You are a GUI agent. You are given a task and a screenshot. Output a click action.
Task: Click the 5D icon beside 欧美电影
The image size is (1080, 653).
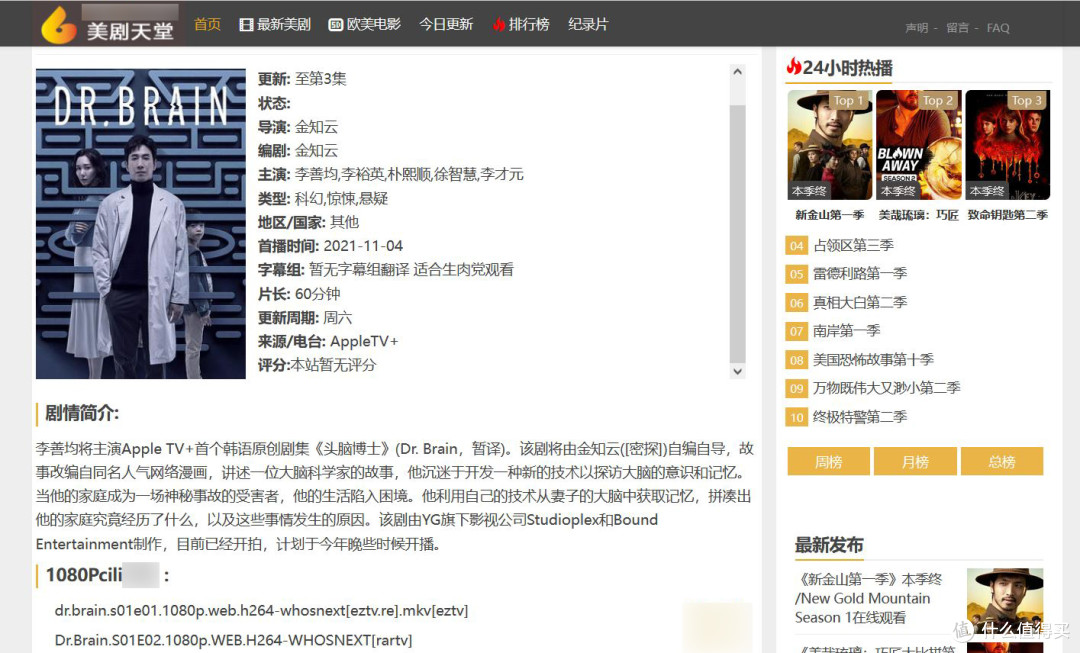pos(335,25)
